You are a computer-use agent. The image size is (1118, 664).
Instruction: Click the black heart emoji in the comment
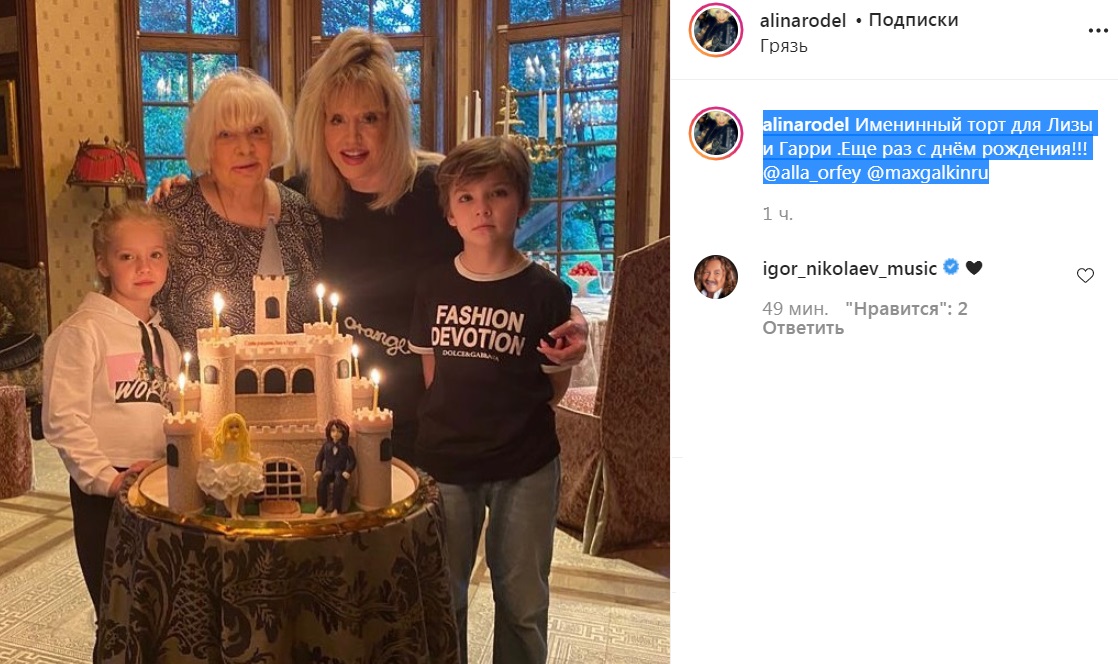974,268
